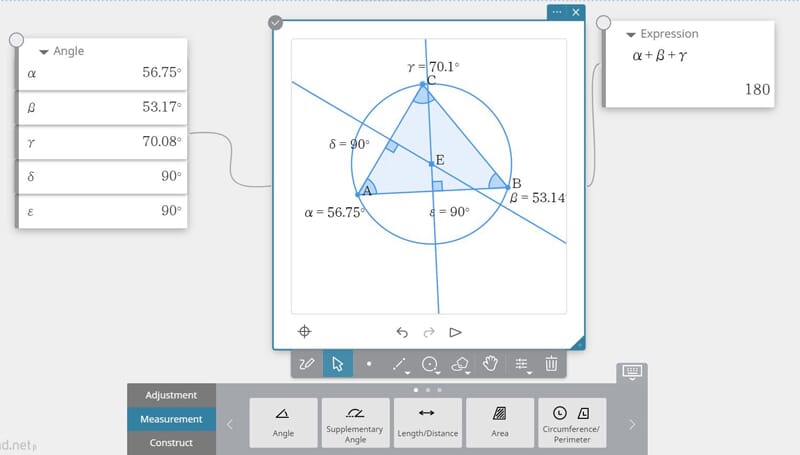Toggle the on-screen keyboard icon

click(x=632, y=372)
